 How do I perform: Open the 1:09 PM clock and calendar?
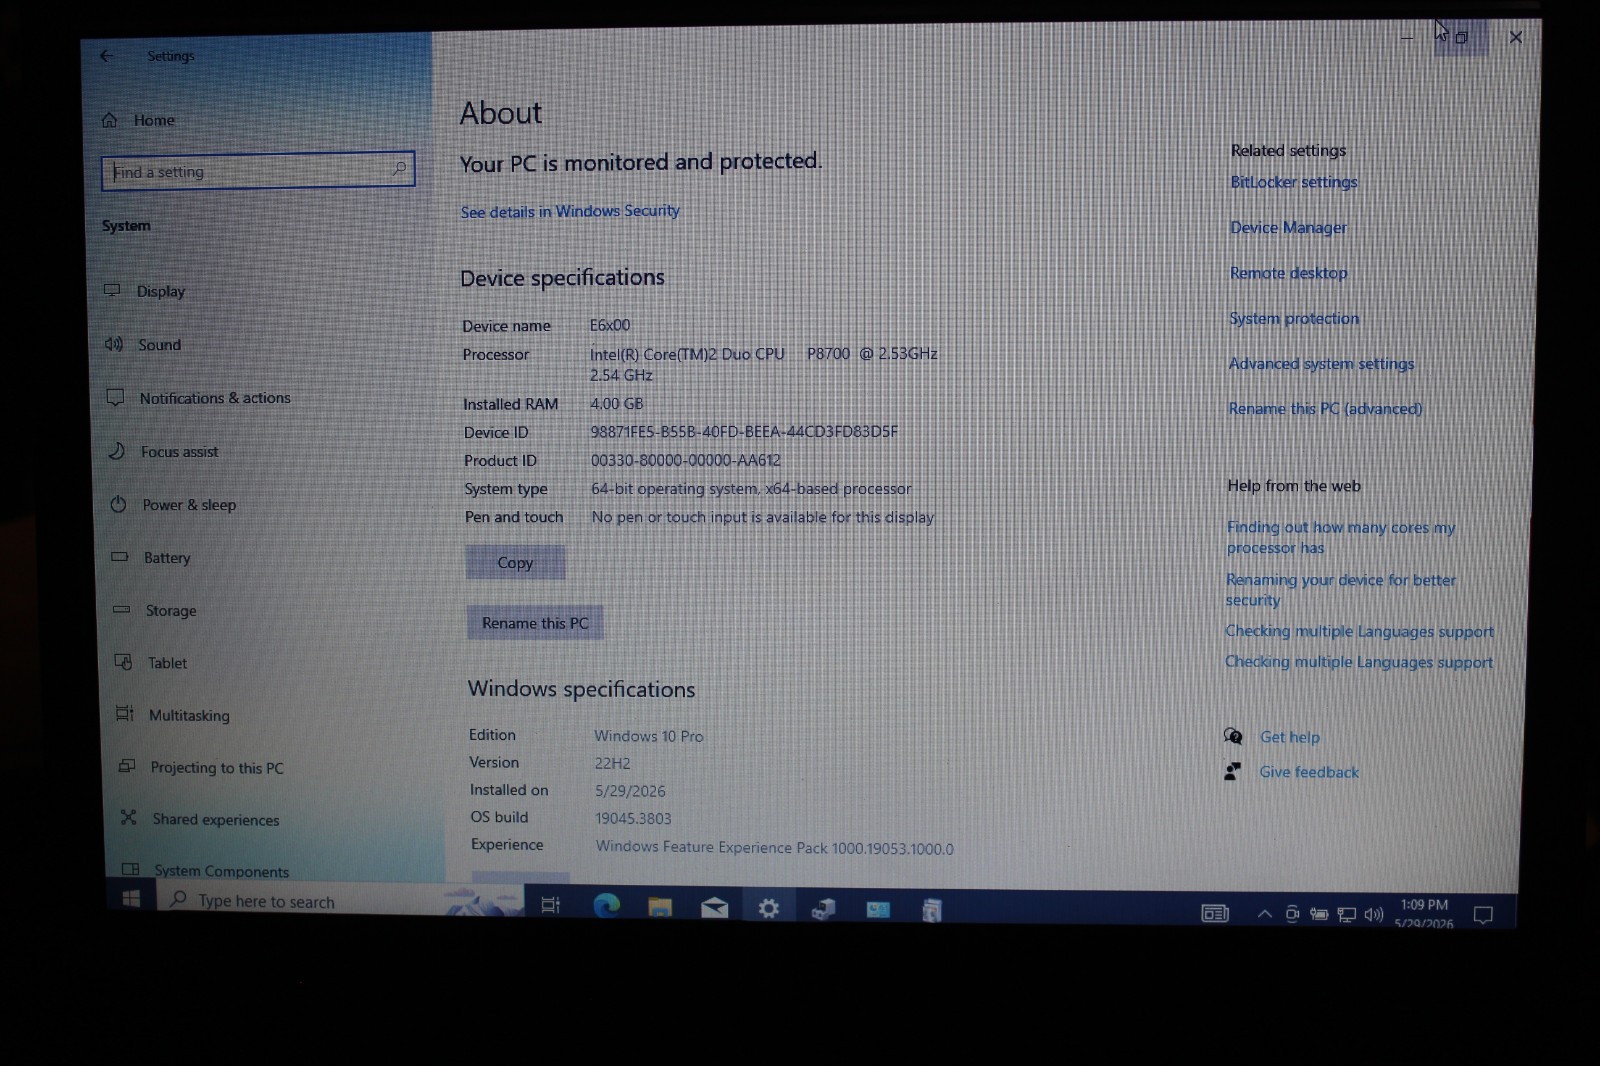(1424, 914)
